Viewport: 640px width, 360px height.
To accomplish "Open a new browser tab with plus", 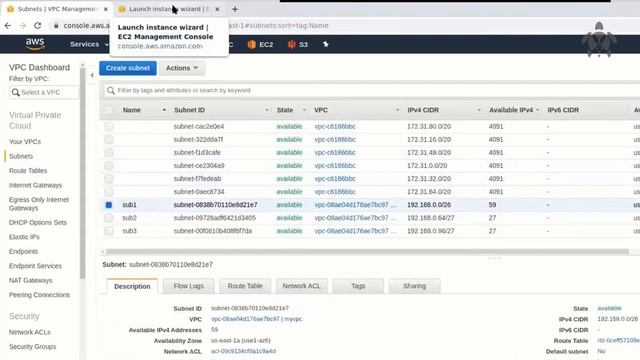I will click(x=235, y=9).
